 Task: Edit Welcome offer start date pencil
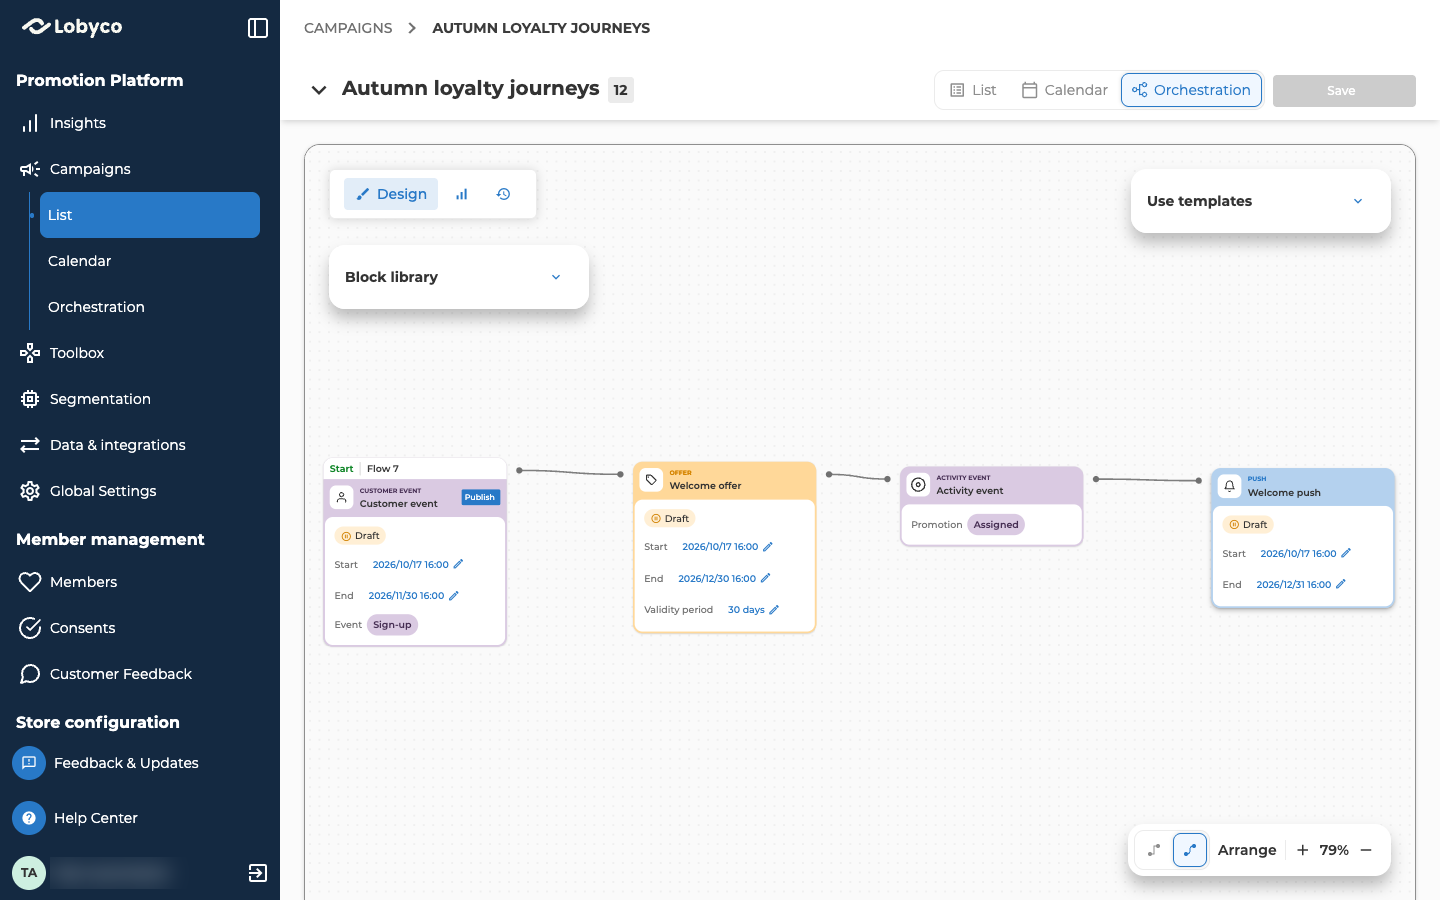(x=768, y=546)
